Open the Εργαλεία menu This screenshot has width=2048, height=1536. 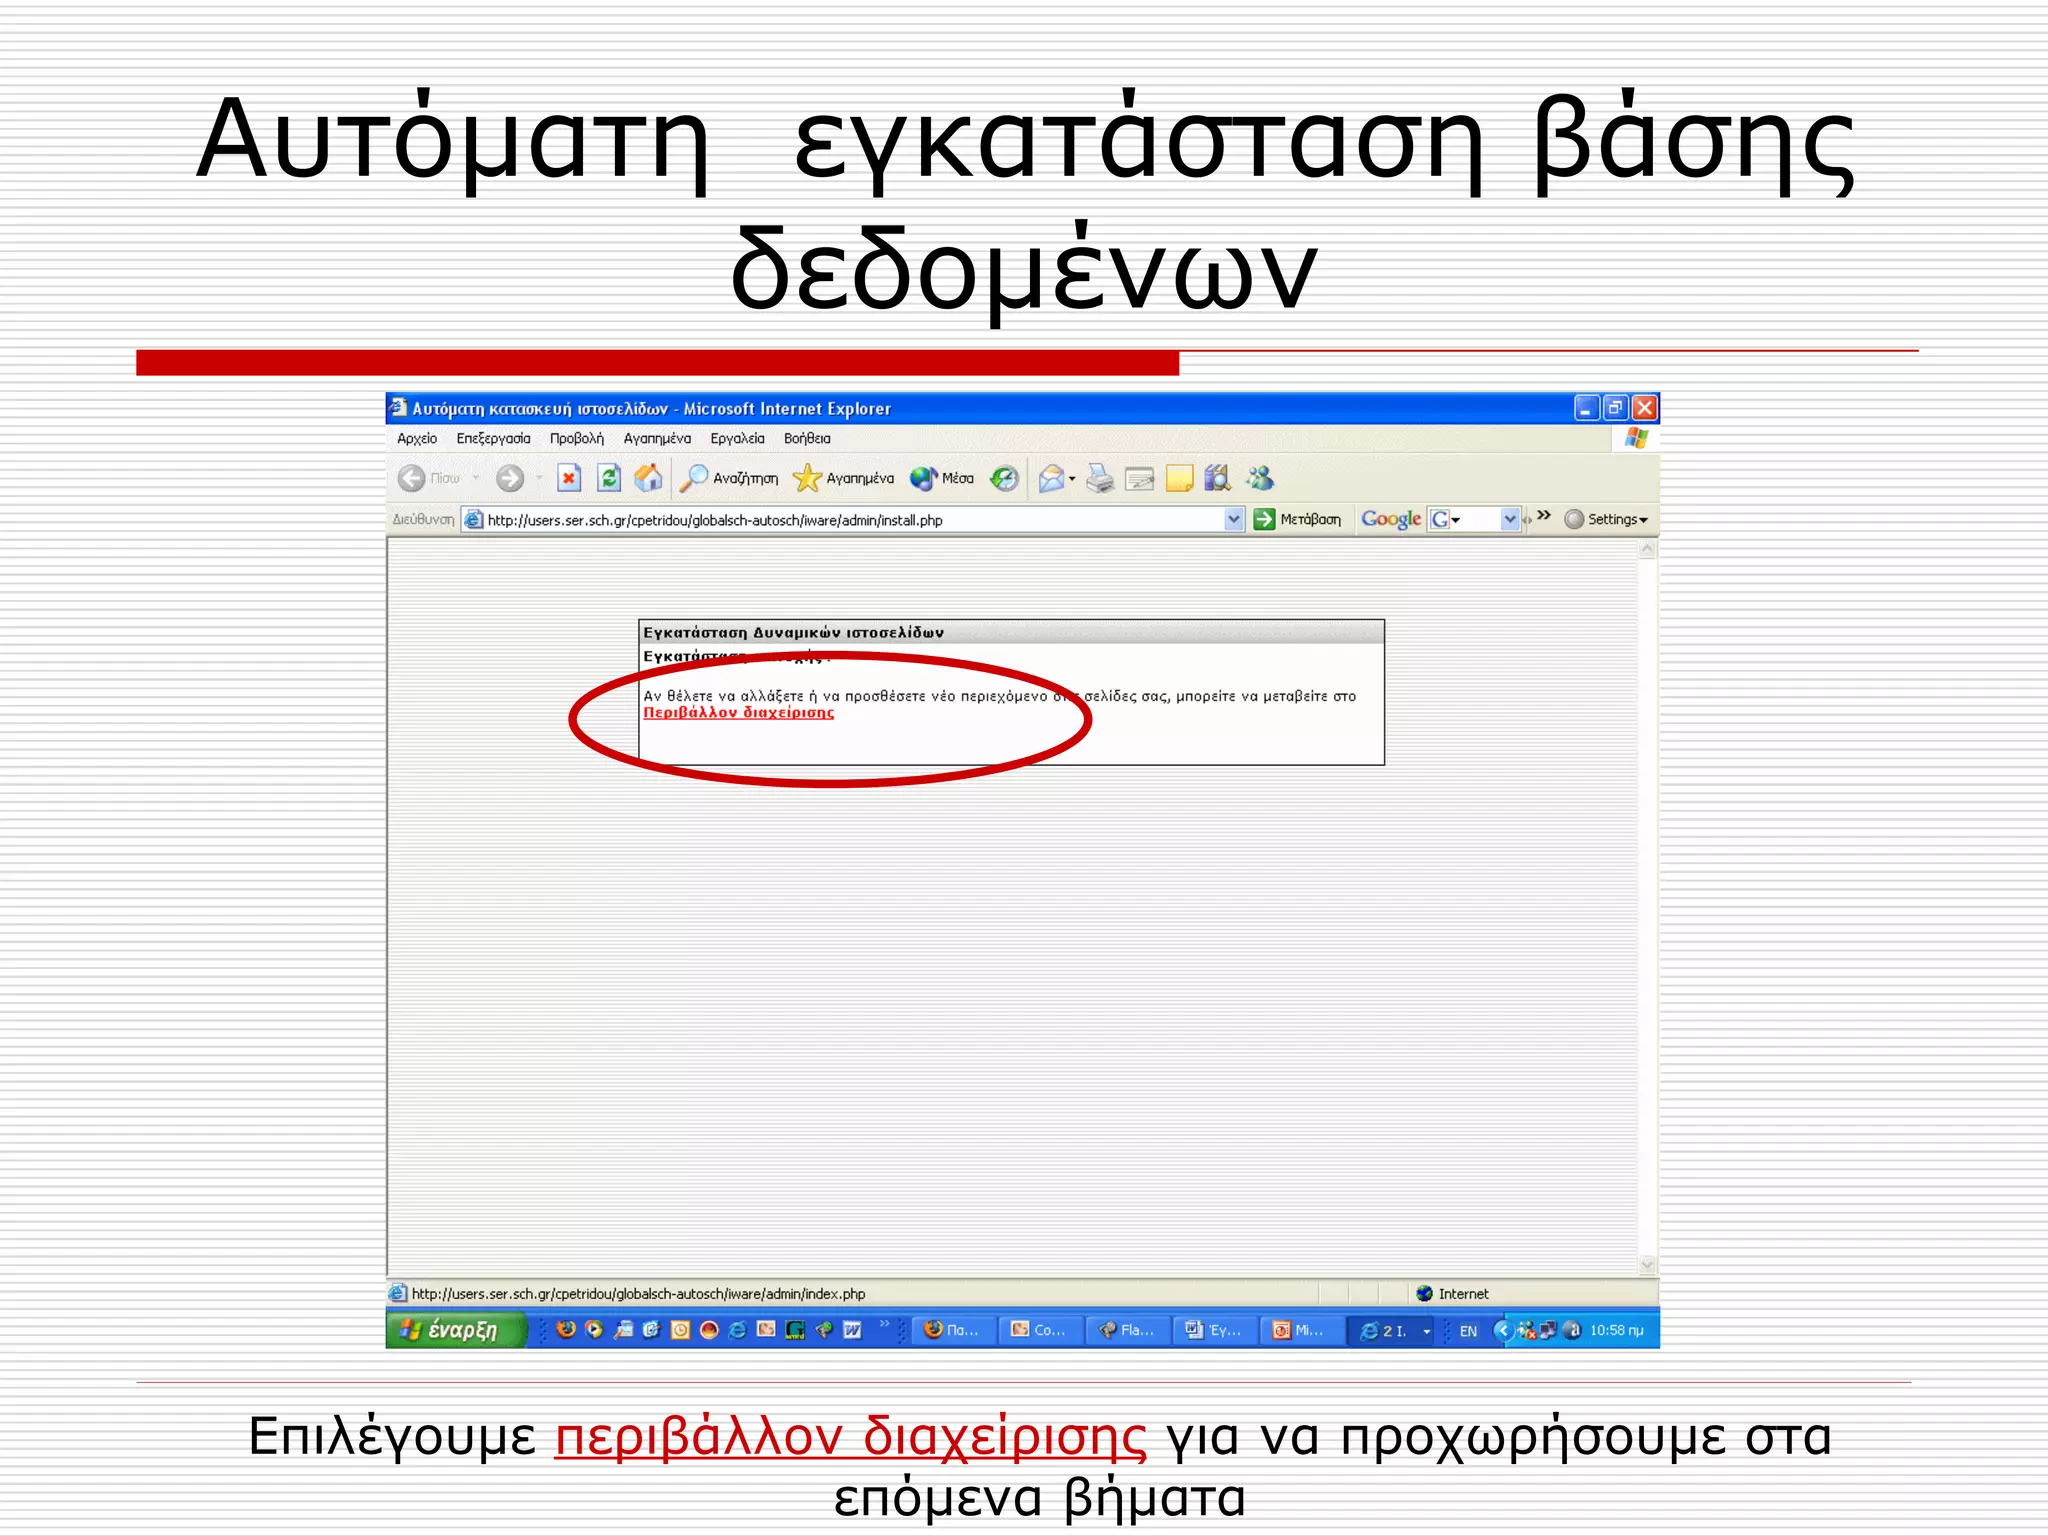click(737, 438)
